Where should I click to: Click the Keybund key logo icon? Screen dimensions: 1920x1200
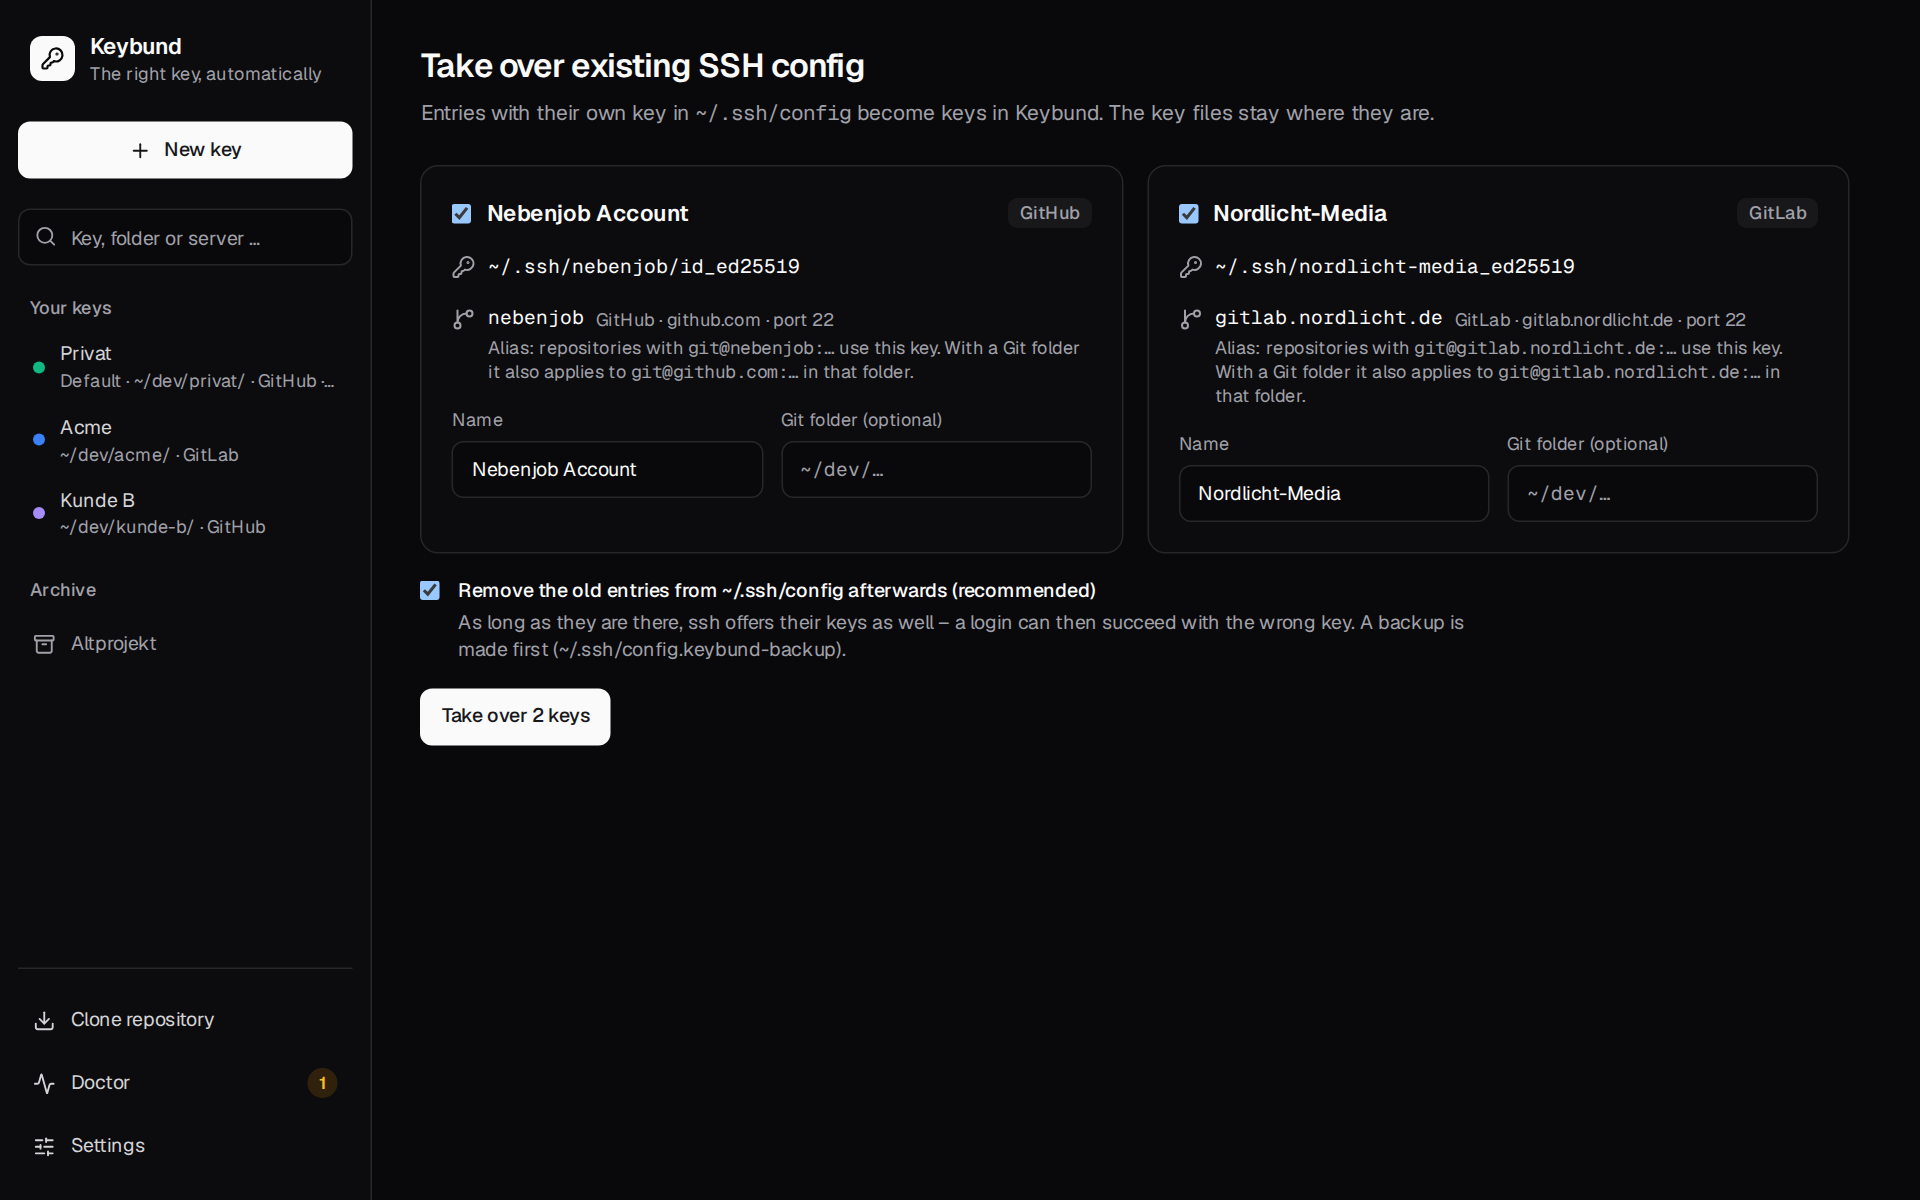point(52,59)
